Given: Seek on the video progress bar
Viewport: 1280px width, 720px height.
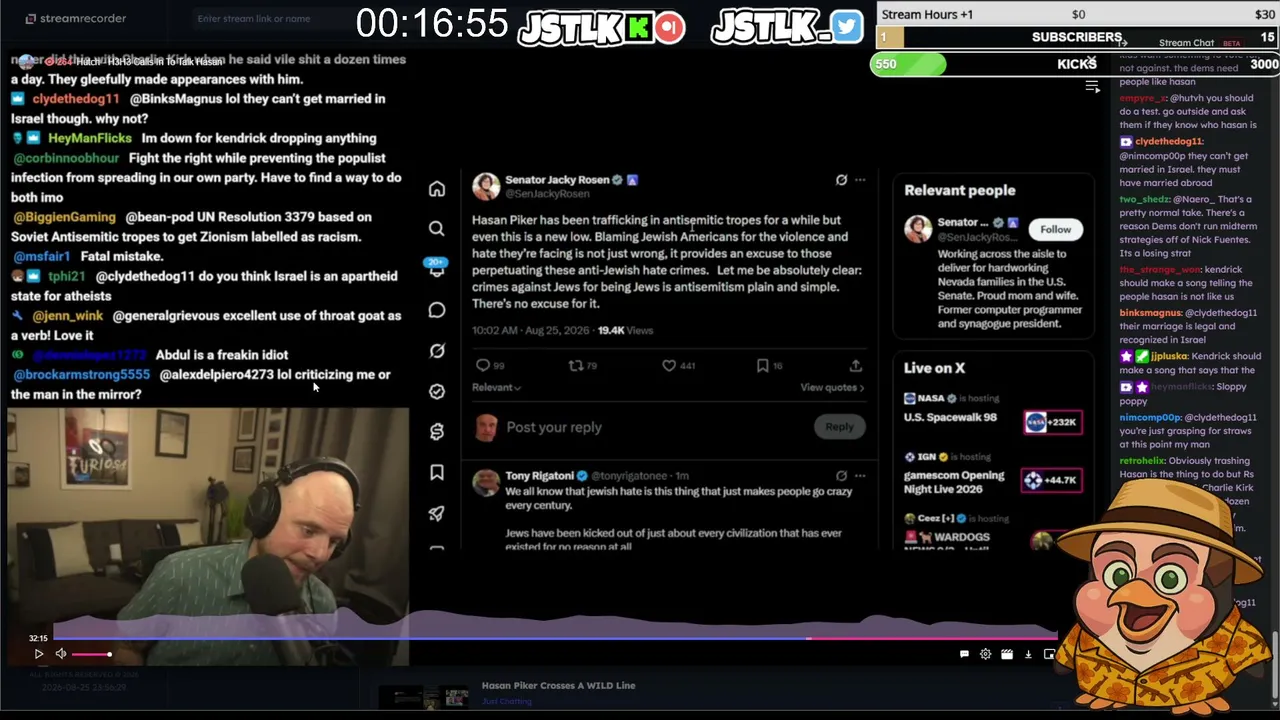Looking at the screenshot, I should (x=556, y=638).
